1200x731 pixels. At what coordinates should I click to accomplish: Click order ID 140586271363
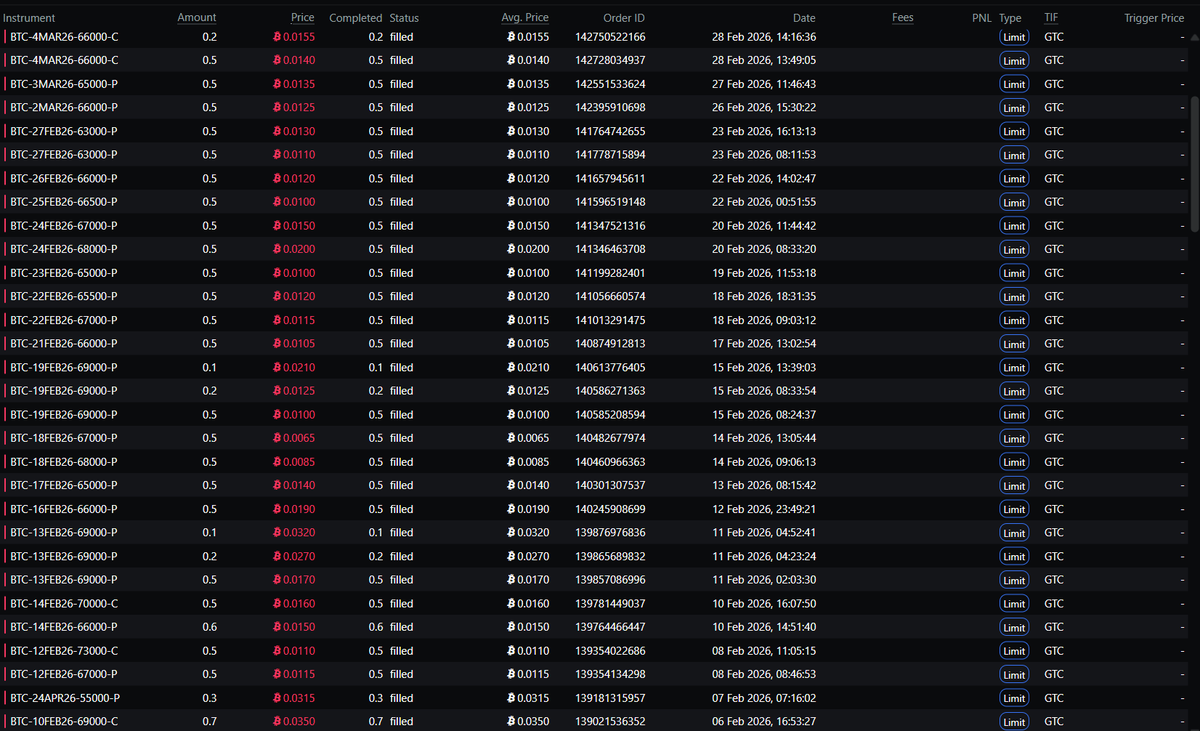point(610,391)
